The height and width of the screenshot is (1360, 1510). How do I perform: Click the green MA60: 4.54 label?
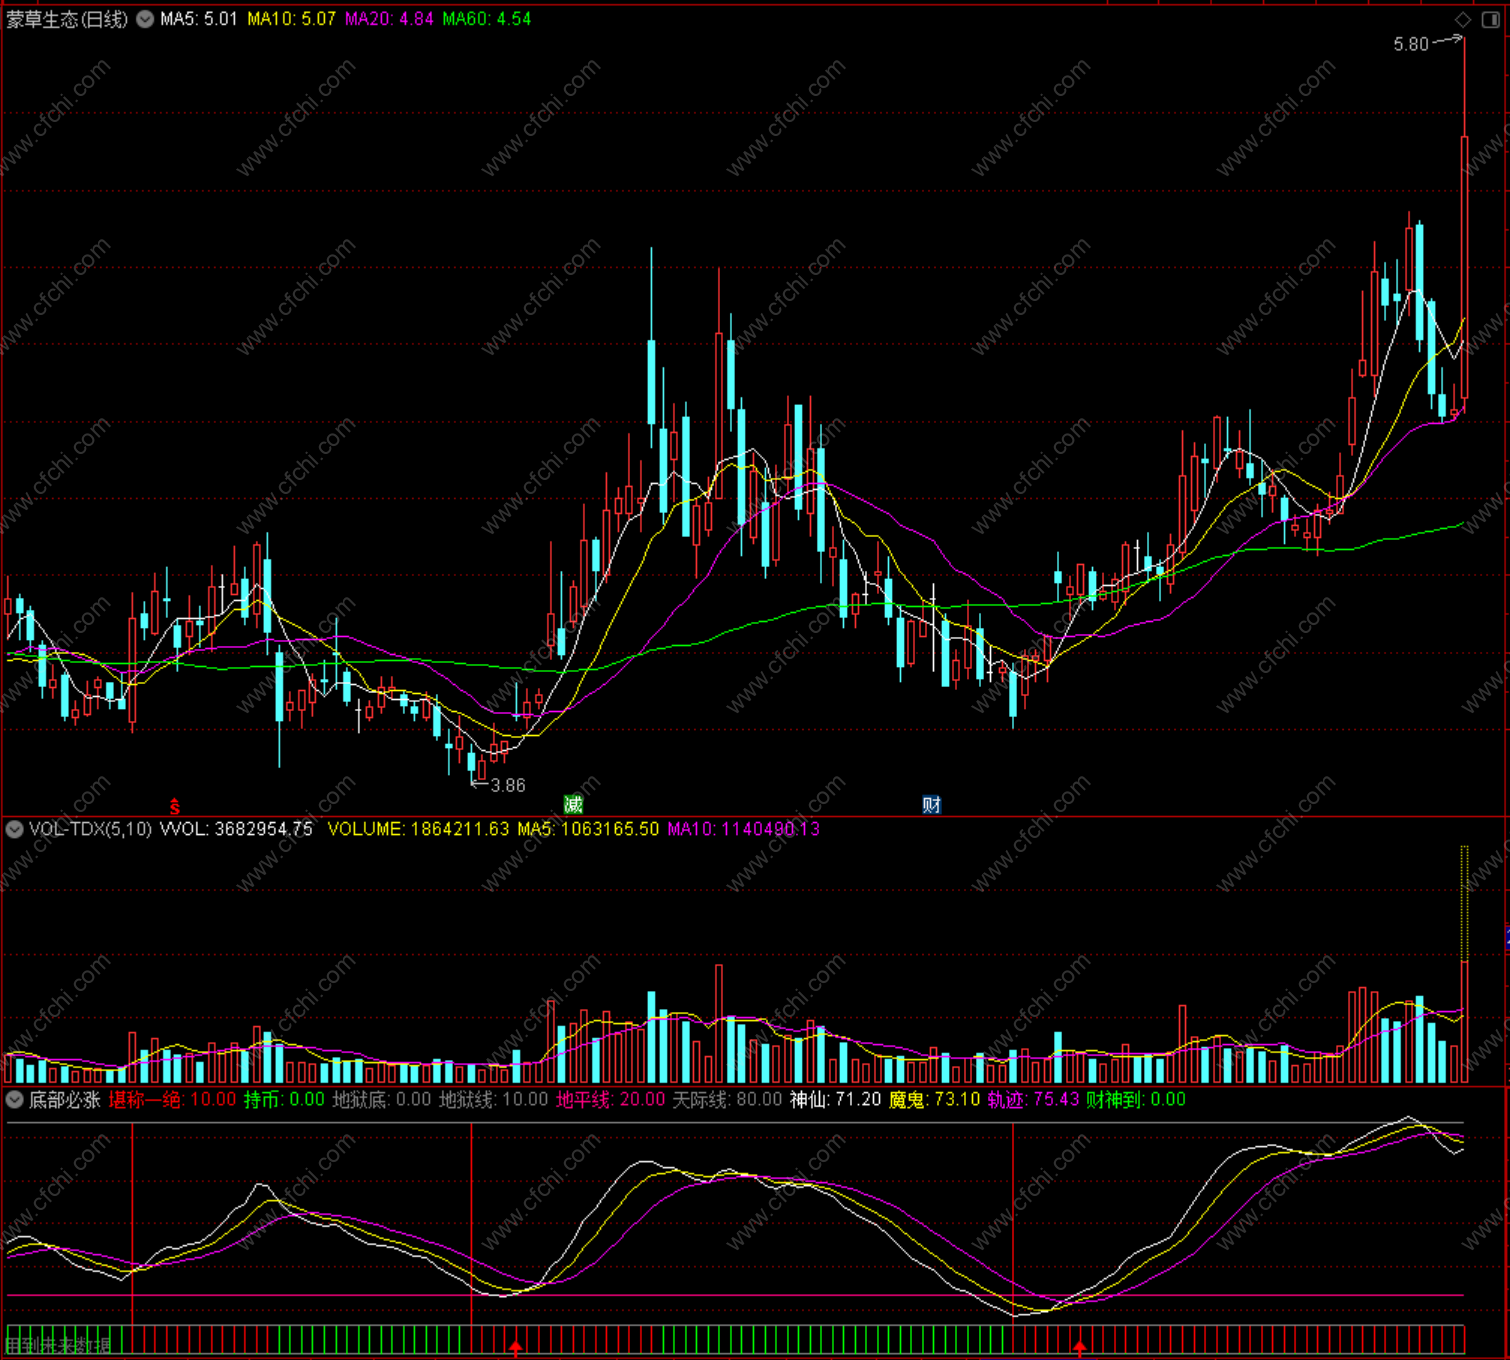click(x=487, y=19)
